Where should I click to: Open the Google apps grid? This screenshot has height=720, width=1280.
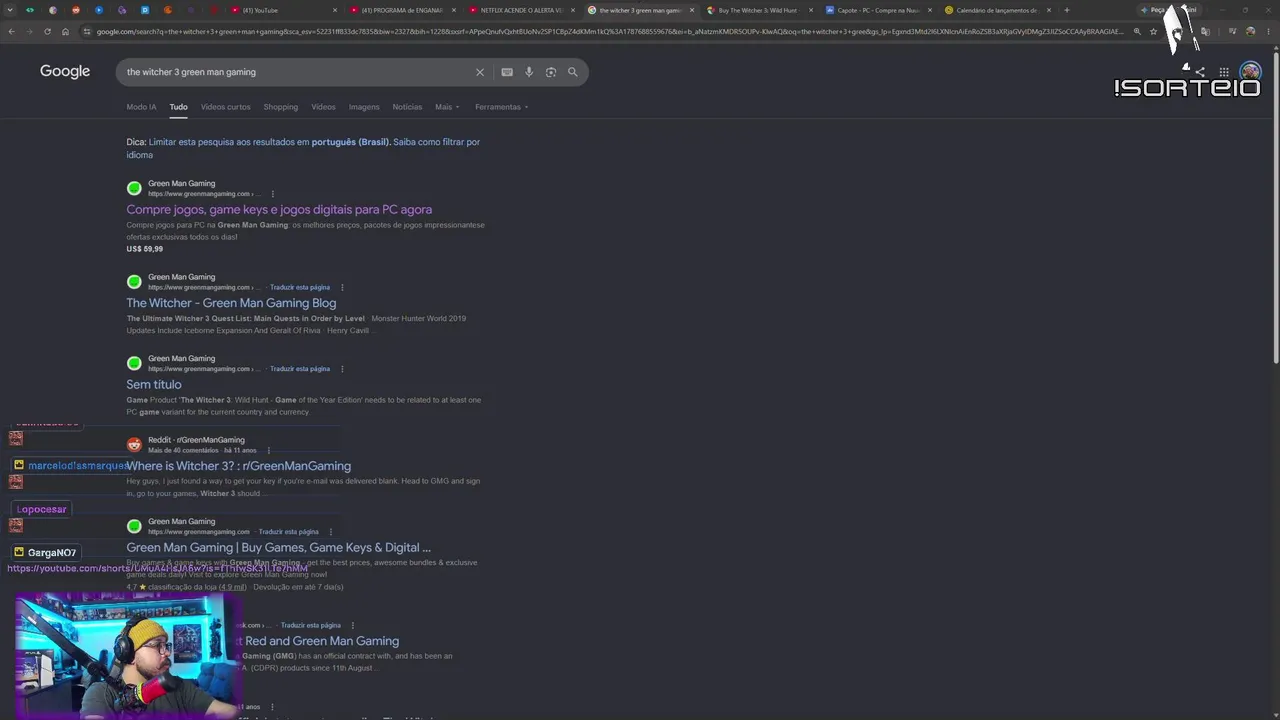click(1223, 72)
